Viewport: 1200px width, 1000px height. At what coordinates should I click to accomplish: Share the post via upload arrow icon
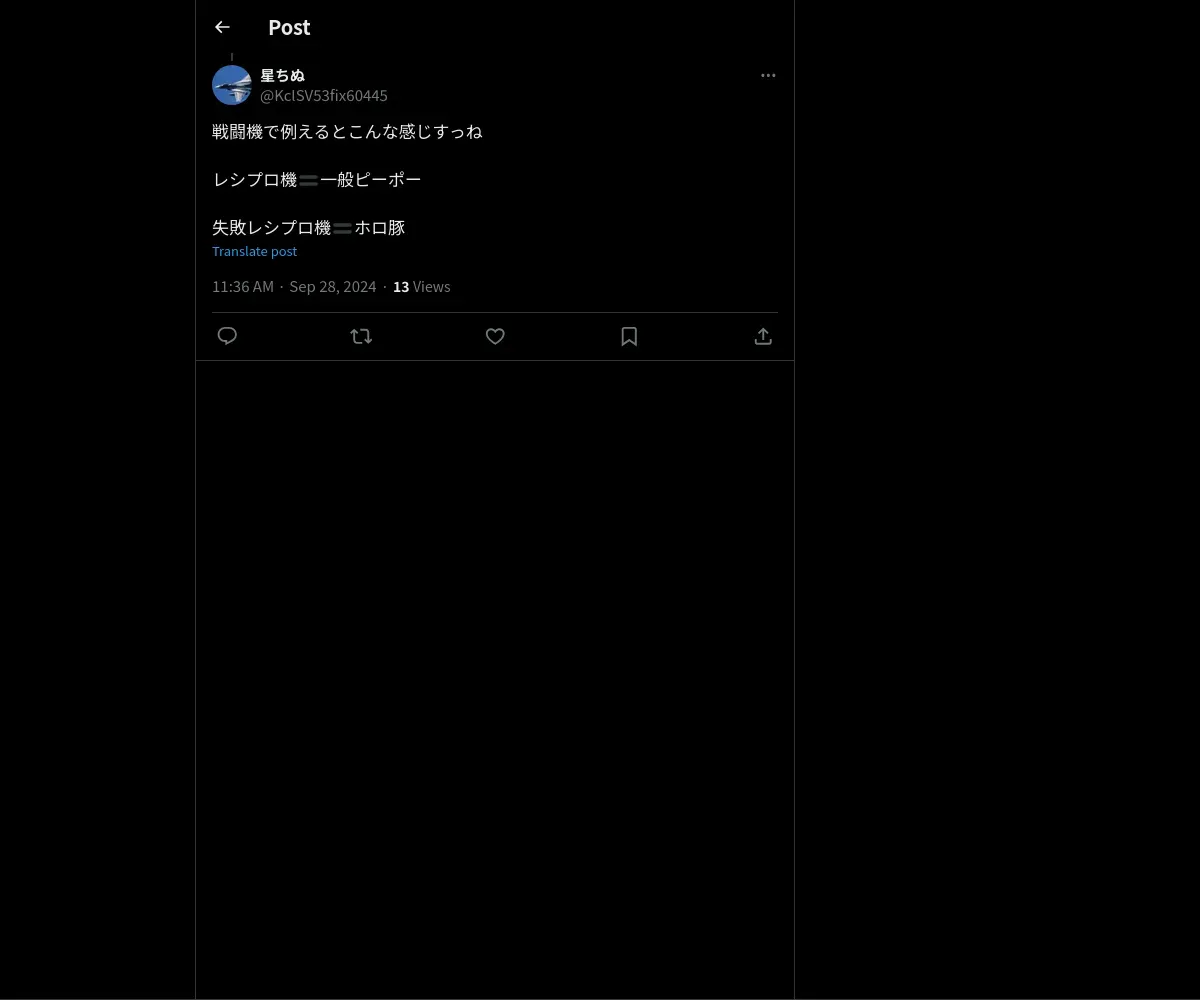763,336
